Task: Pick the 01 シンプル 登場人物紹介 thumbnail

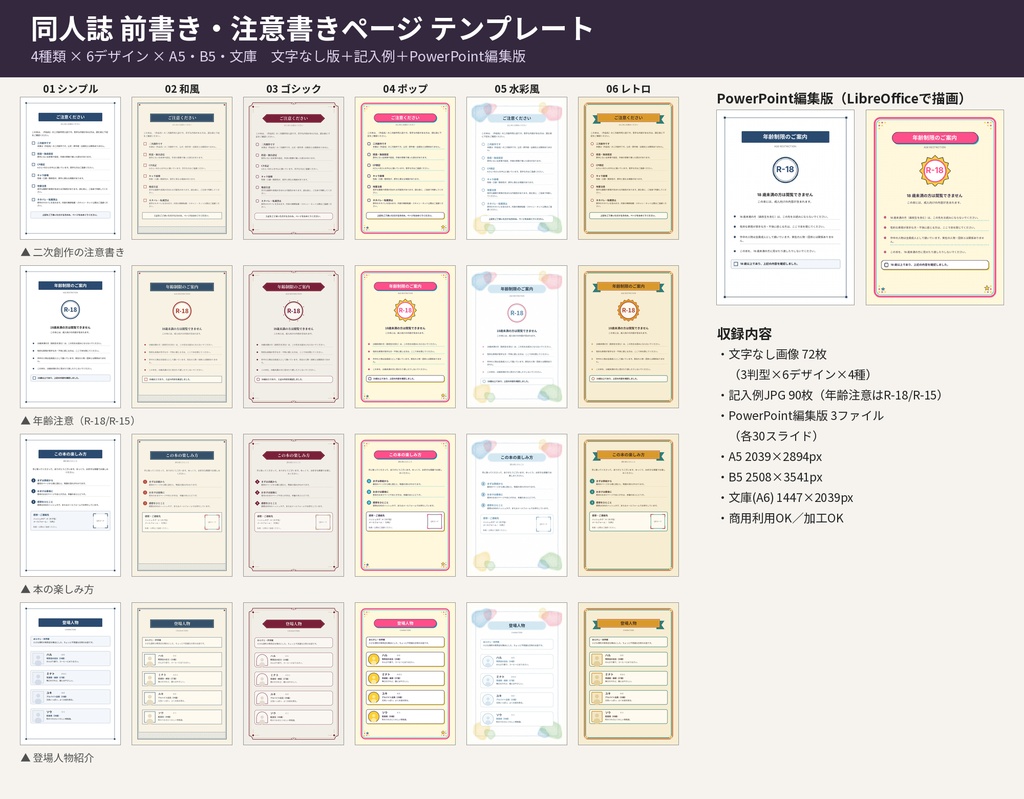Action: tap(71, 674)
